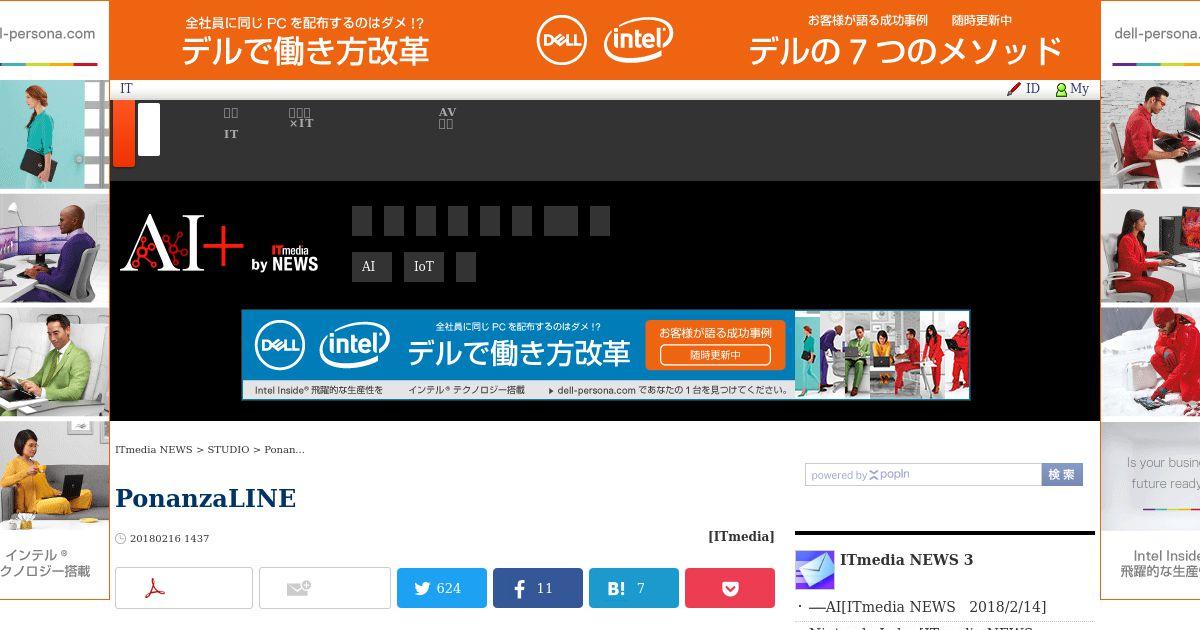Open ITmedia NEWS breadcrumb link
This screenshot has height=630, width=1200.
[x=154, y=449]
